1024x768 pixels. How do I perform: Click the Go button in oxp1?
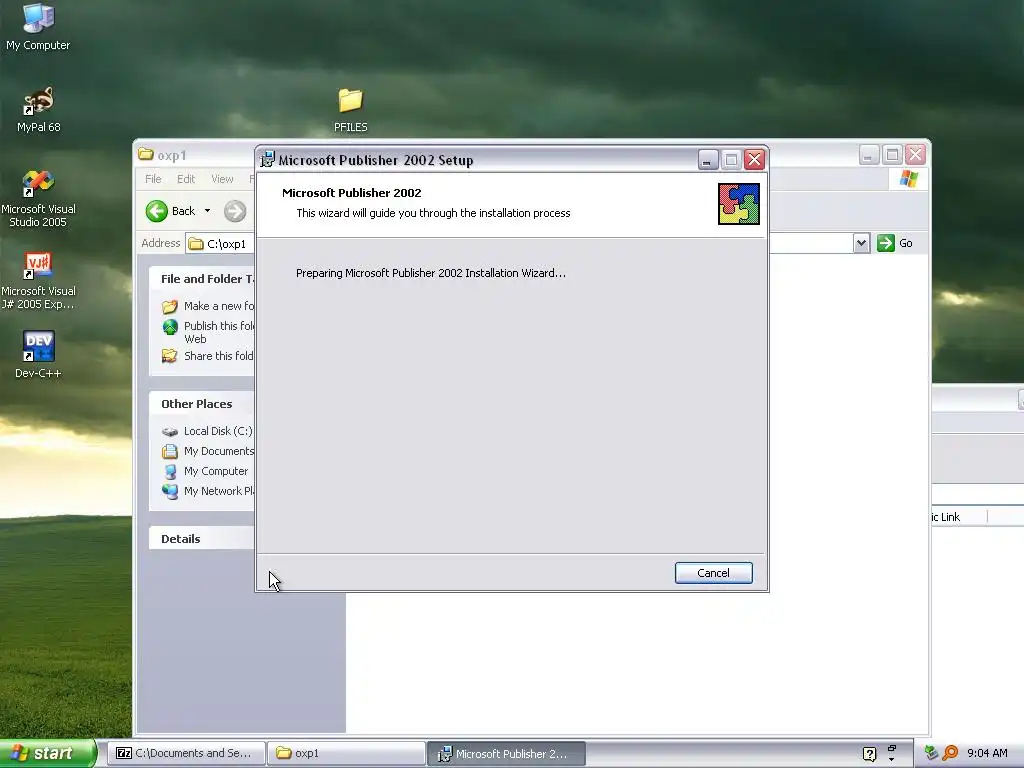[x=895, y=243]
